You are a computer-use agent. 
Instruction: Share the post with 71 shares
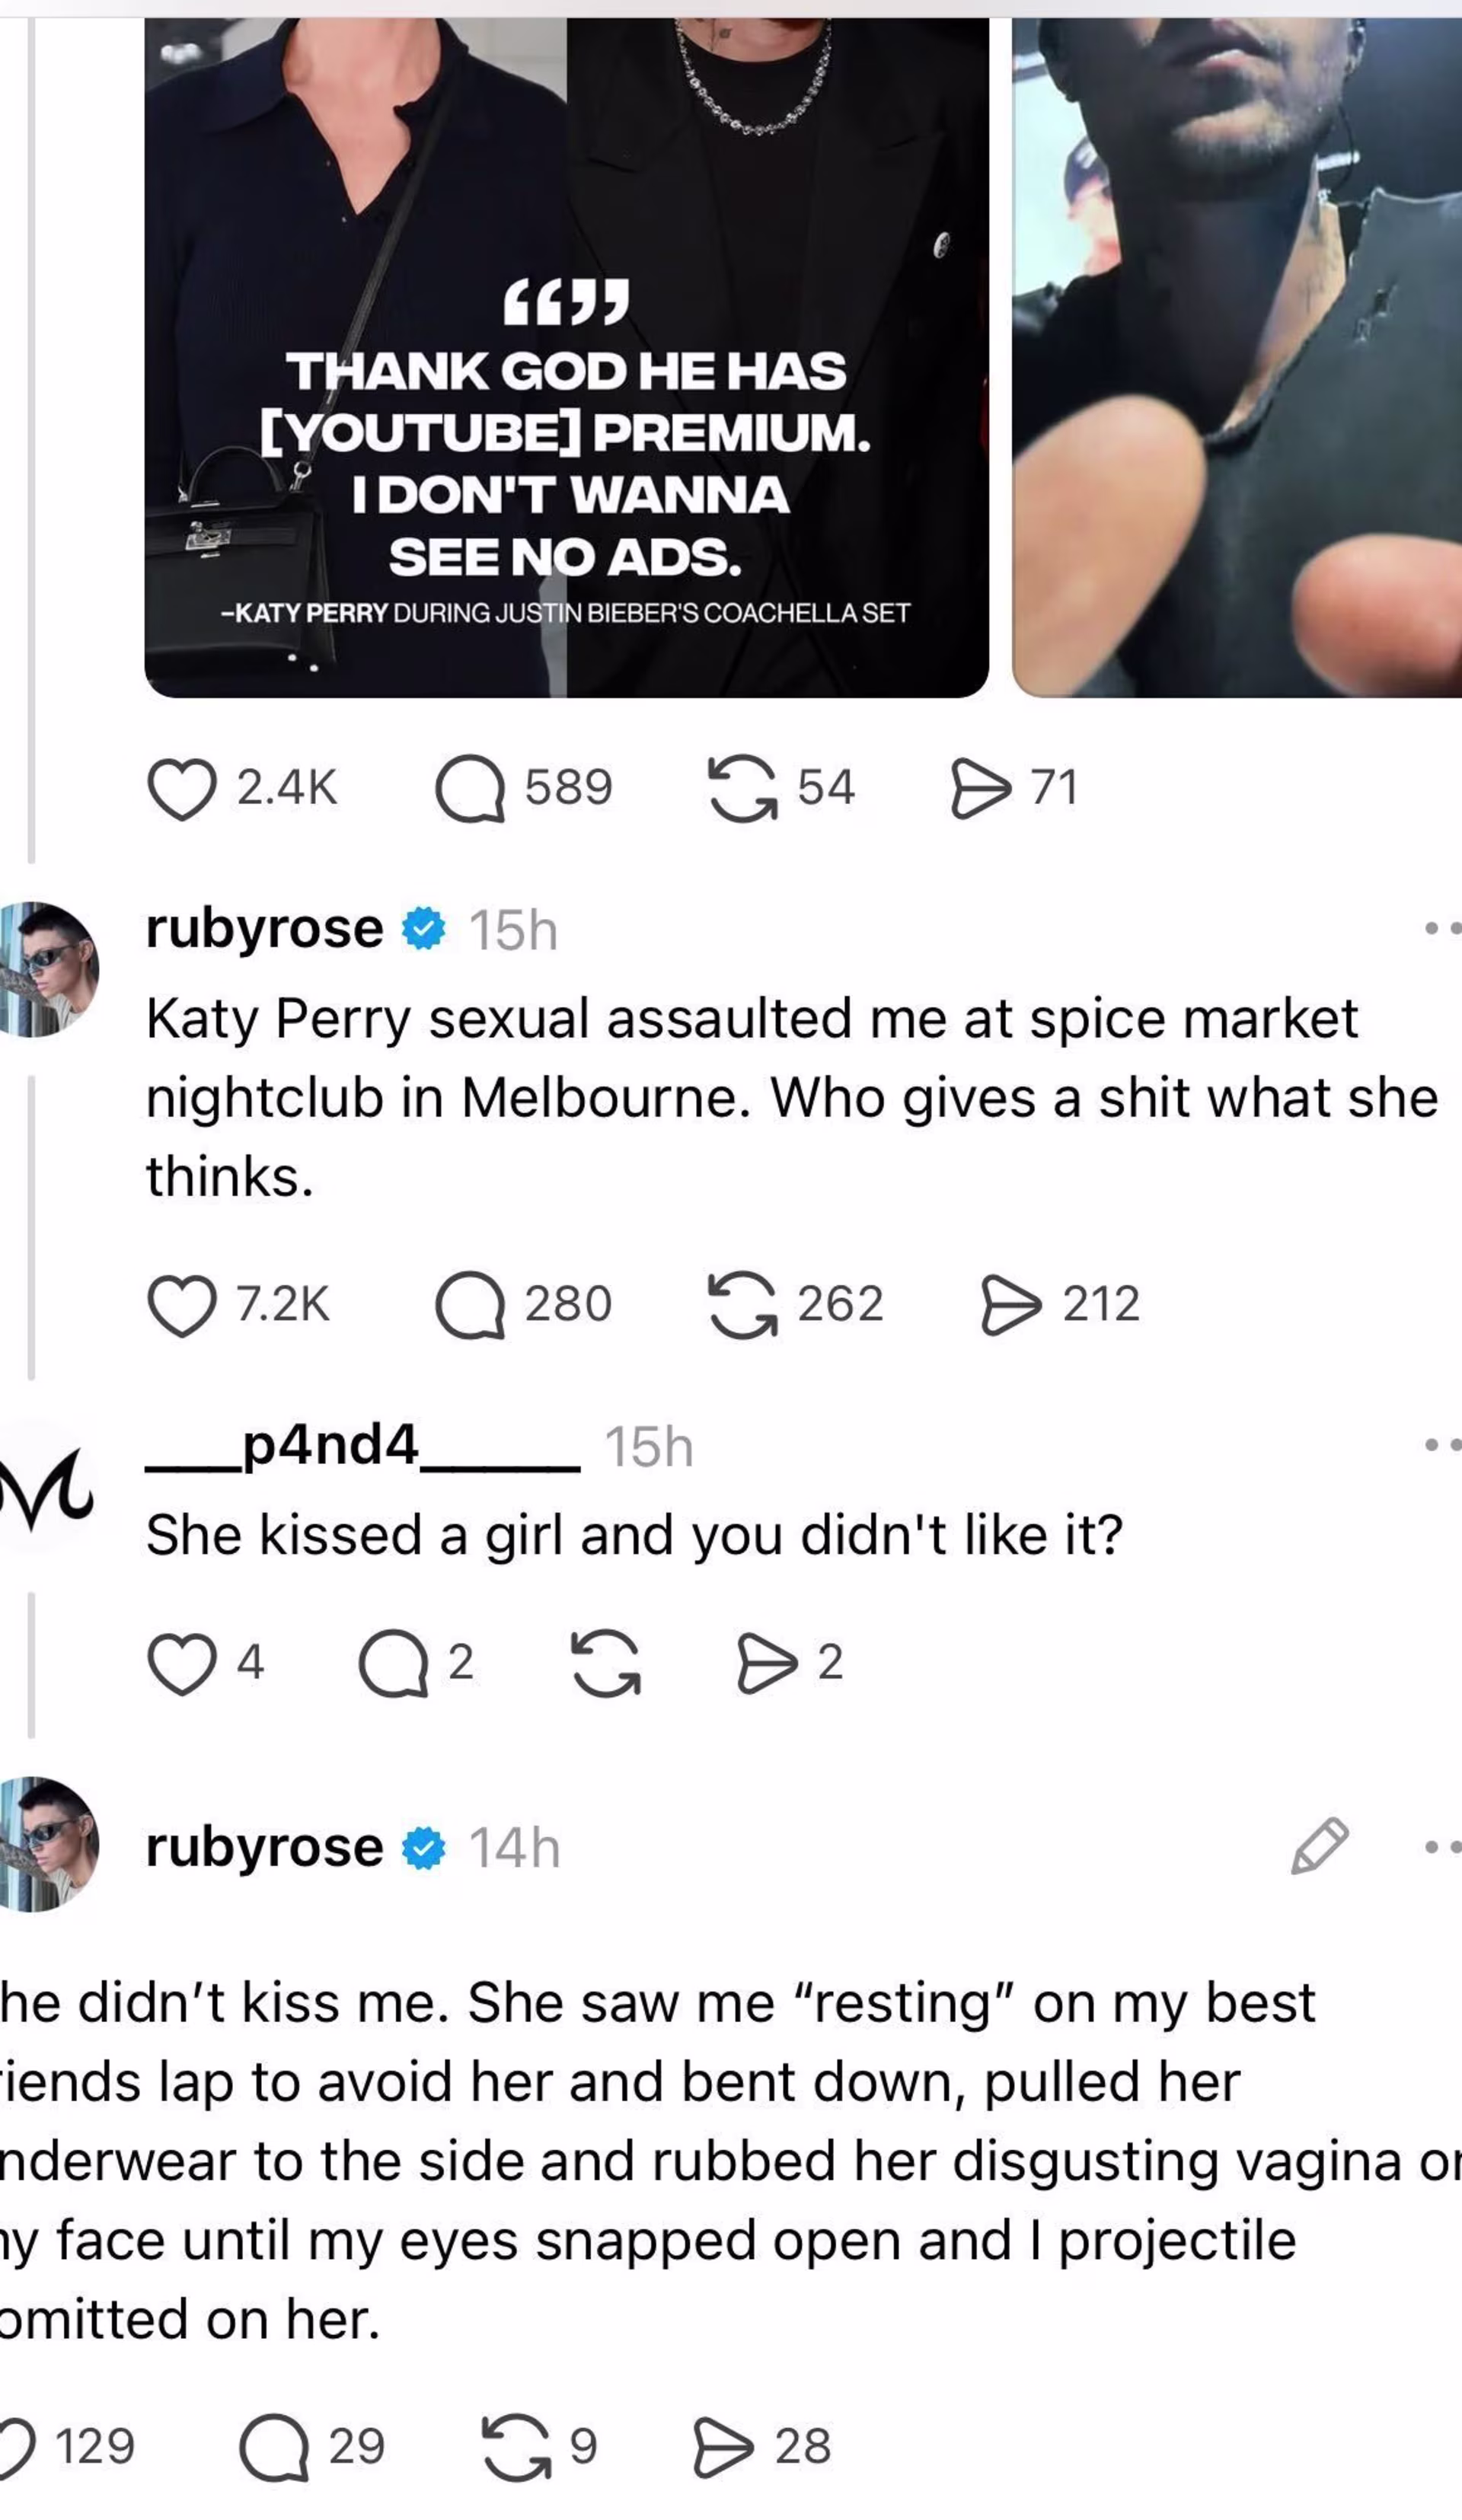click(981, 789)
